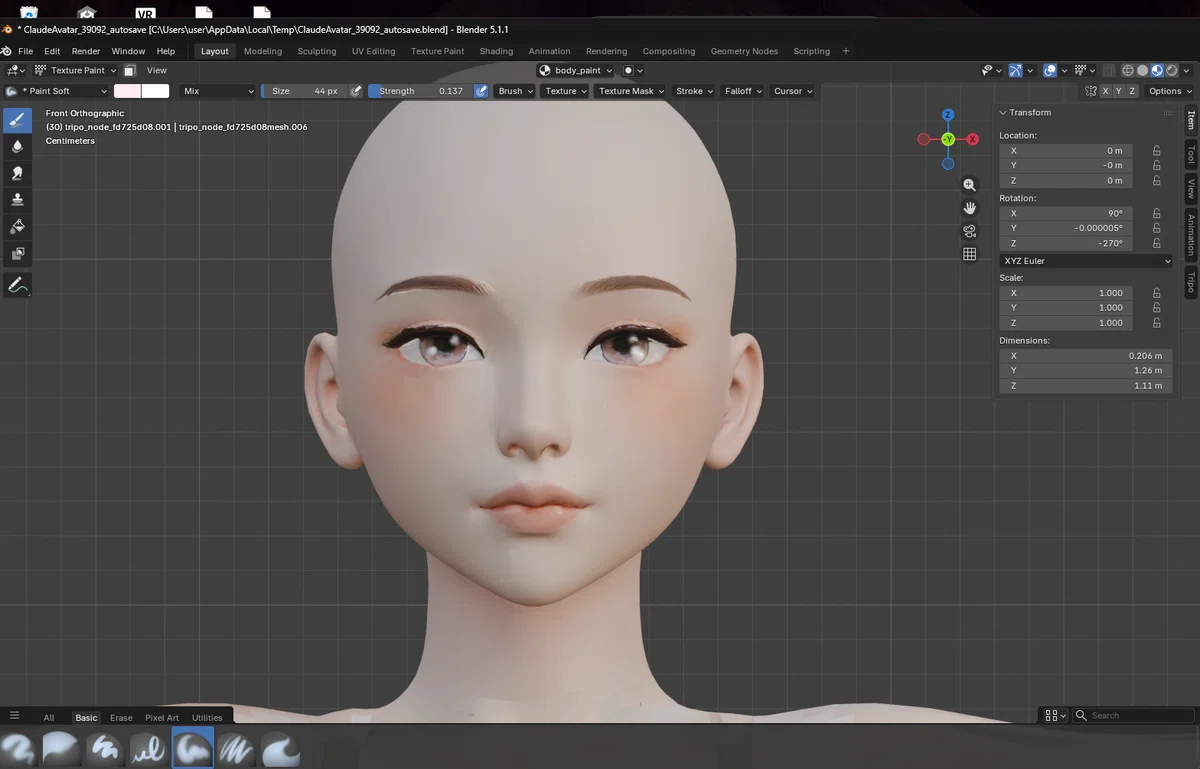Toggle the camera view icon
The width and height of the screenshot is (1200, 769).
(969, 231)
